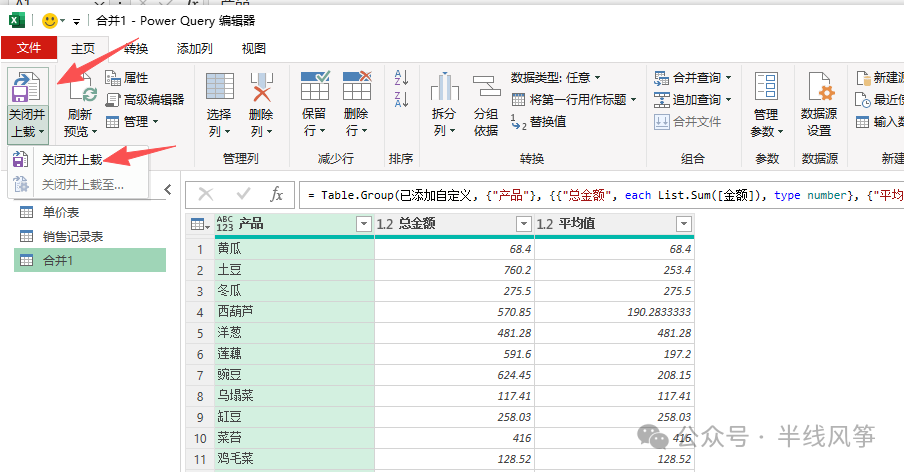Click Manage Parameters (管理参数) icon
The width and height of the screenshot is (904, 472).
[766, 88]
